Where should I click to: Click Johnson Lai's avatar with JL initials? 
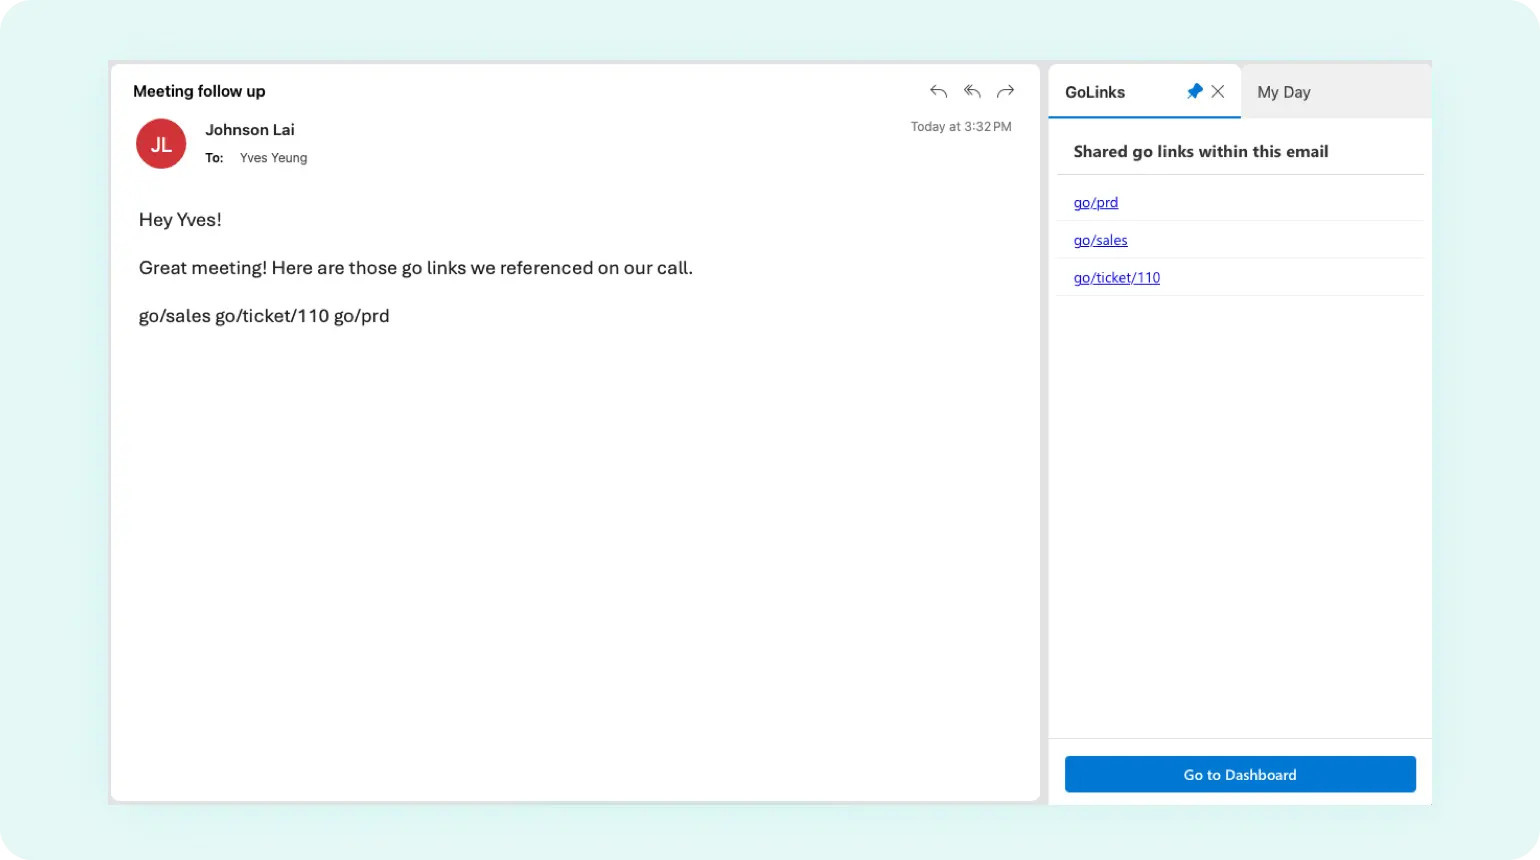[x=160, y=143]
